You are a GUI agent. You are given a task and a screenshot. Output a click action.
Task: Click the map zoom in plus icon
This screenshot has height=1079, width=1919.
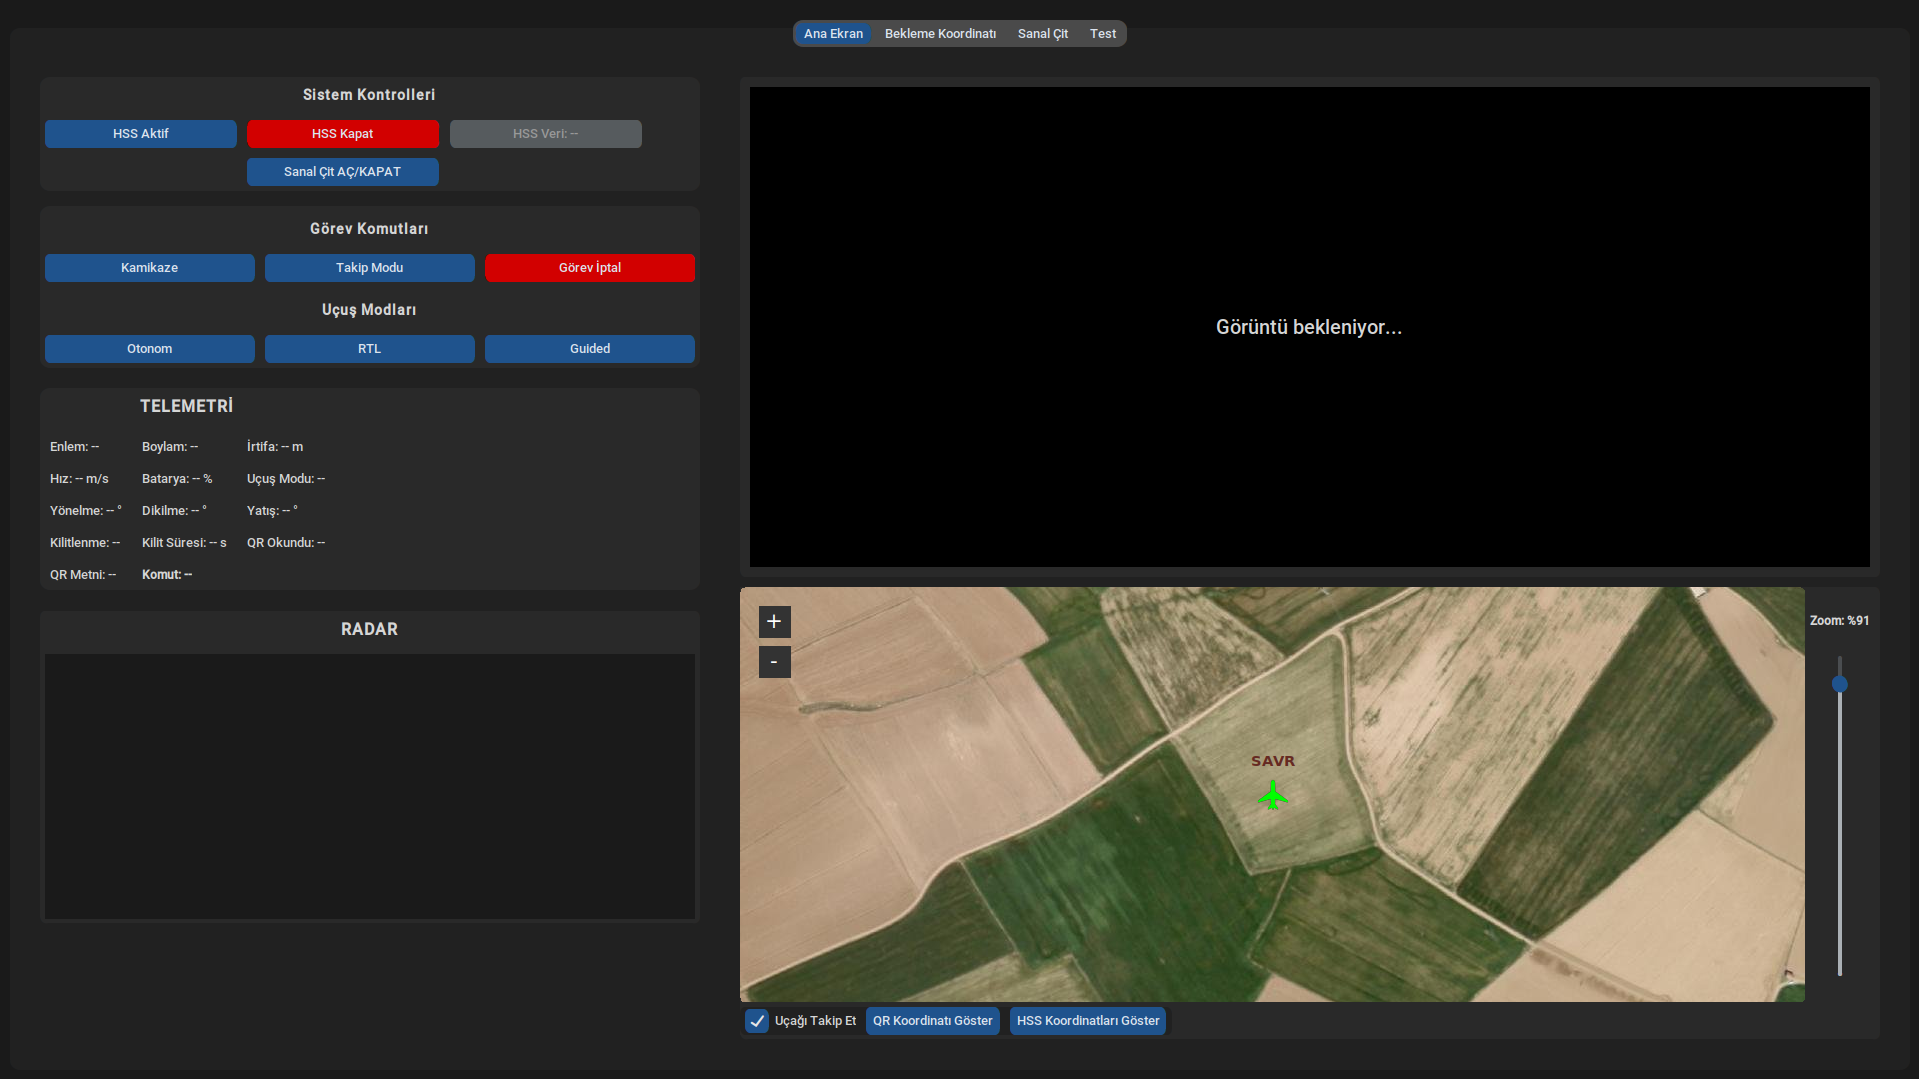(774, 622)
